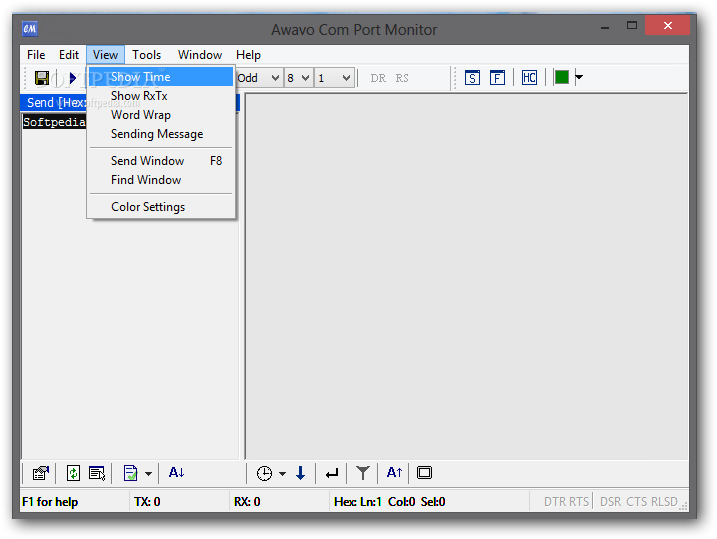The image size is (717, 539).
Task: Close the Awavo Com Port Monitor window
Action: (x=668, y=26)
